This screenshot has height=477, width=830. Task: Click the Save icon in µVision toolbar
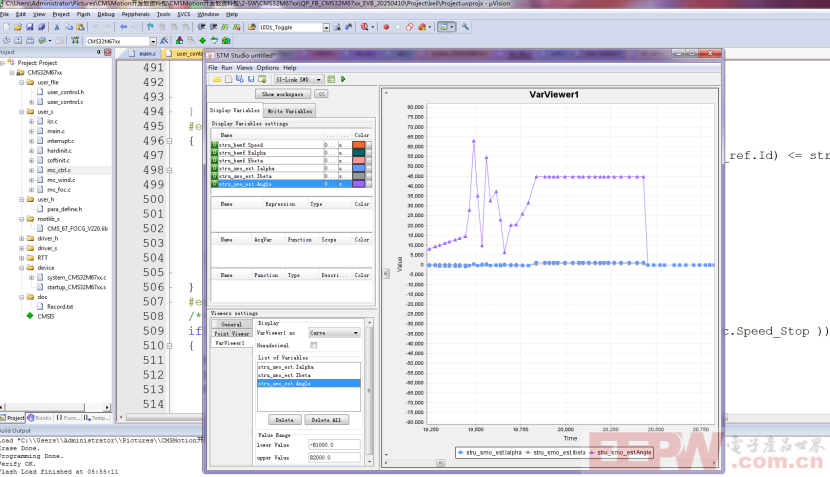30,27
